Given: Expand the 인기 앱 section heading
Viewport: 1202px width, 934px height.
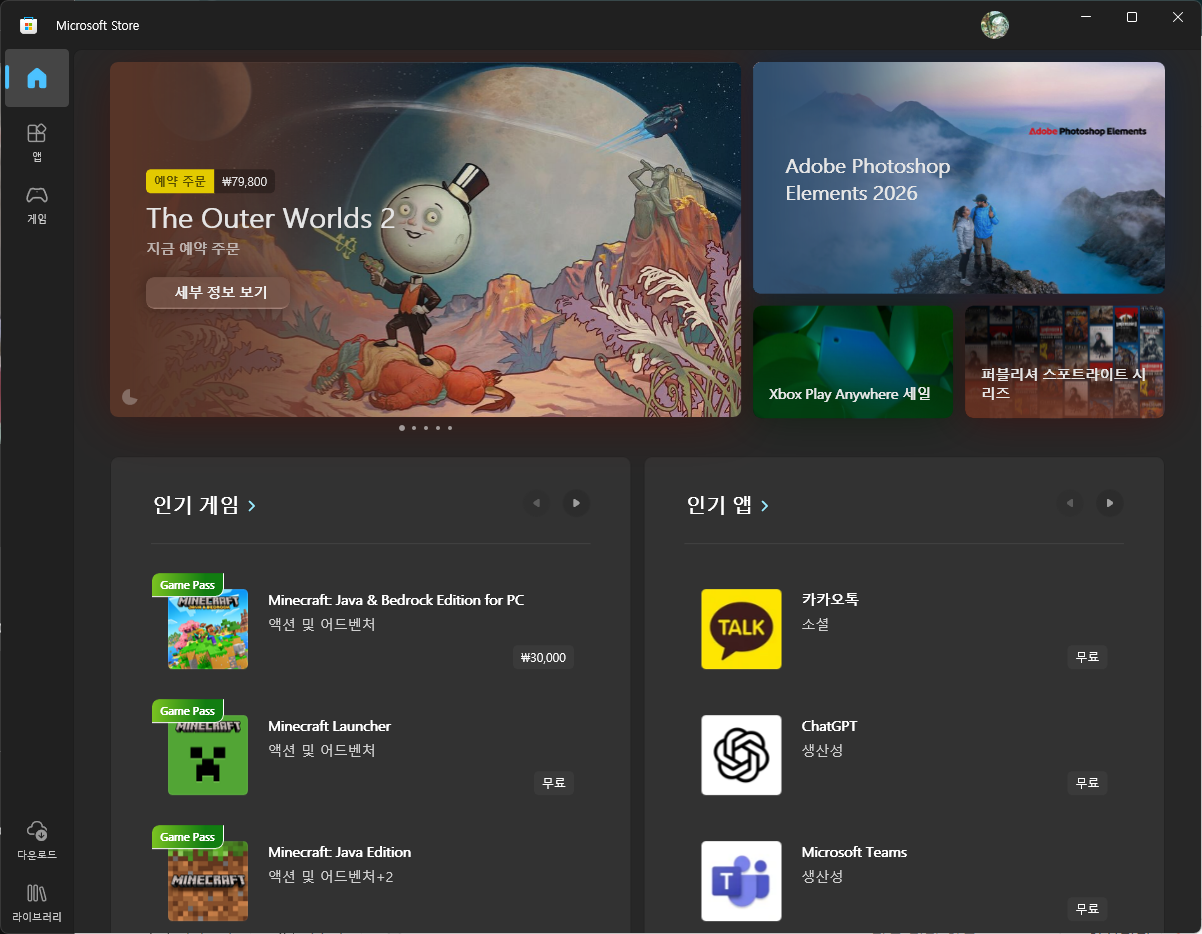Looking at the screenshot, I should pos(728,505).
